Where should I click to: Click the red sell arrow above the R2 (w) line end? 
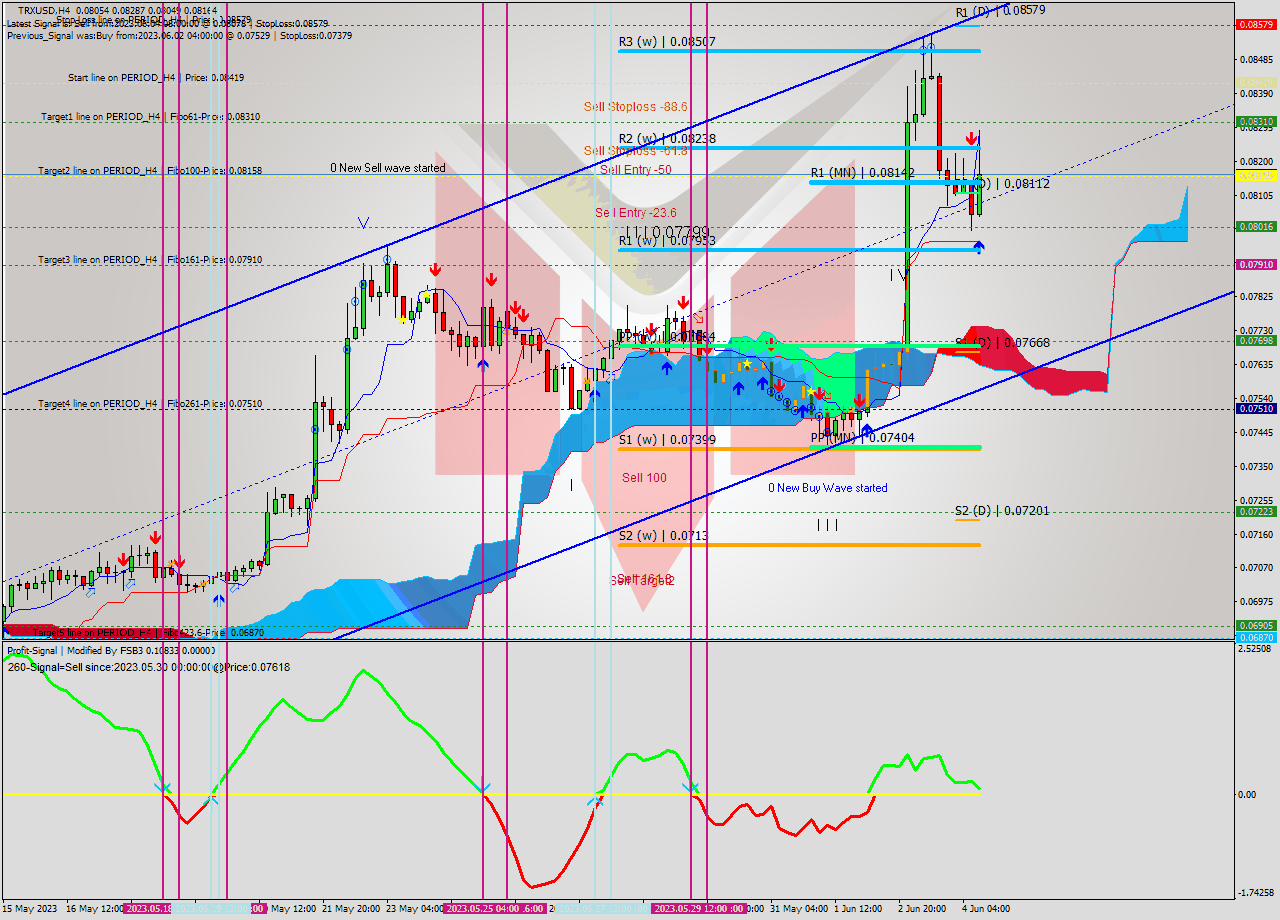pyautogui.click(x=971, y=139)
